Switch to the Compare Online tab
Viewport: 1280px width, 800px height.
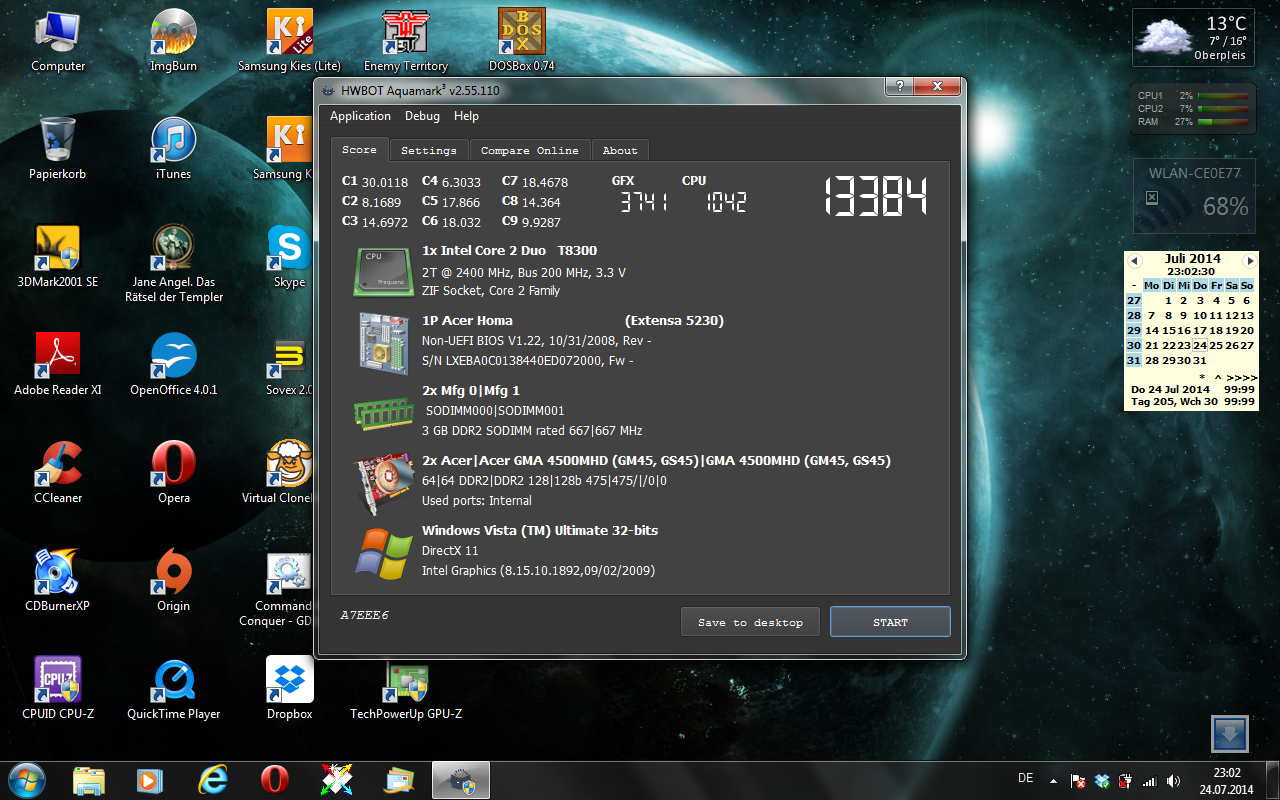pyautogui.click(x=529, y=150)
